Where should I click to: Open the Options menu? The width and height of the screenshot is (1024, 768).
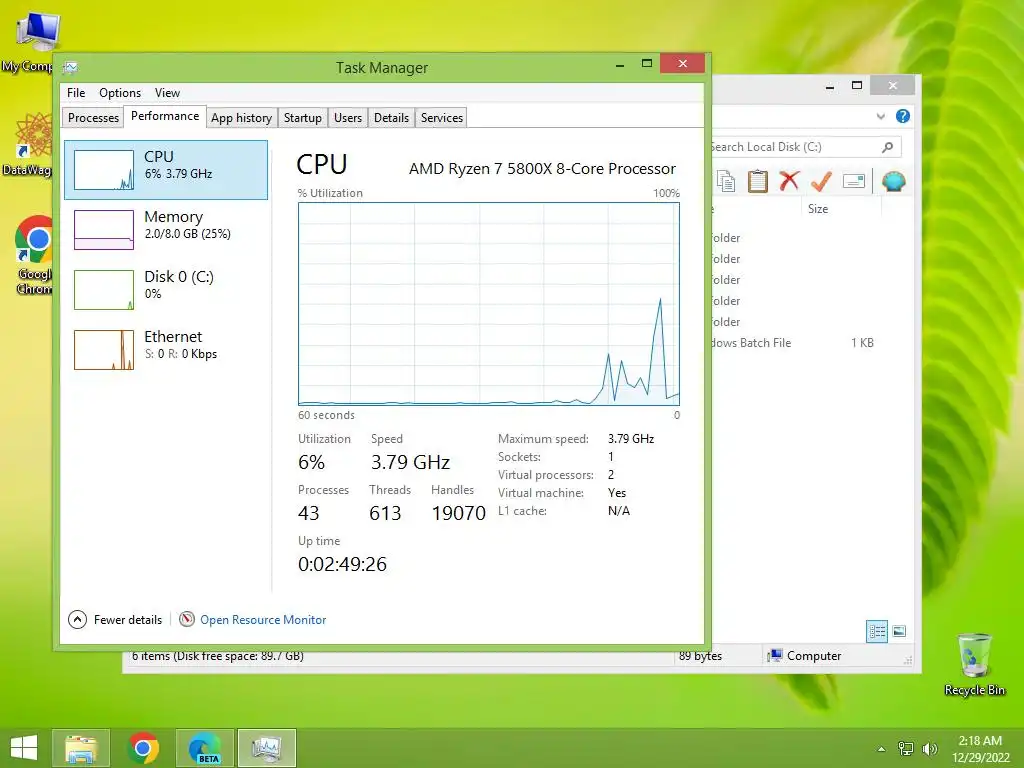120,93
